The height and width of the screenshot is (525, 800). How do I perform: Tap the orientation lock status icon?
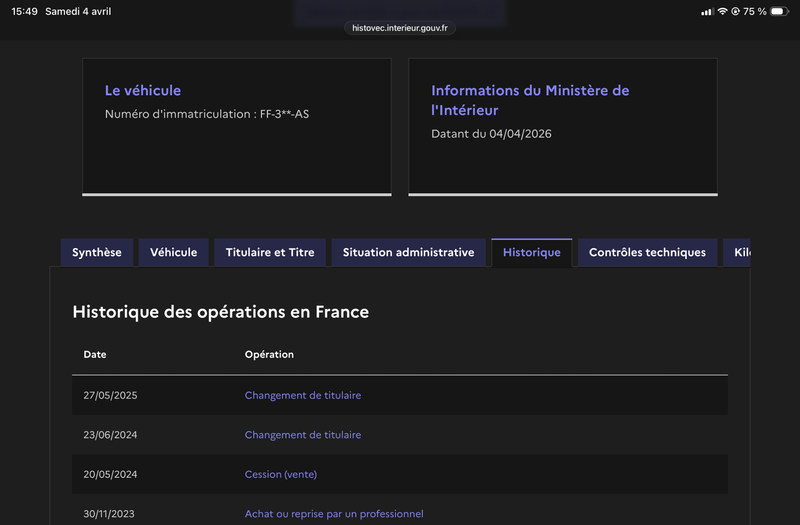[736, 11]
